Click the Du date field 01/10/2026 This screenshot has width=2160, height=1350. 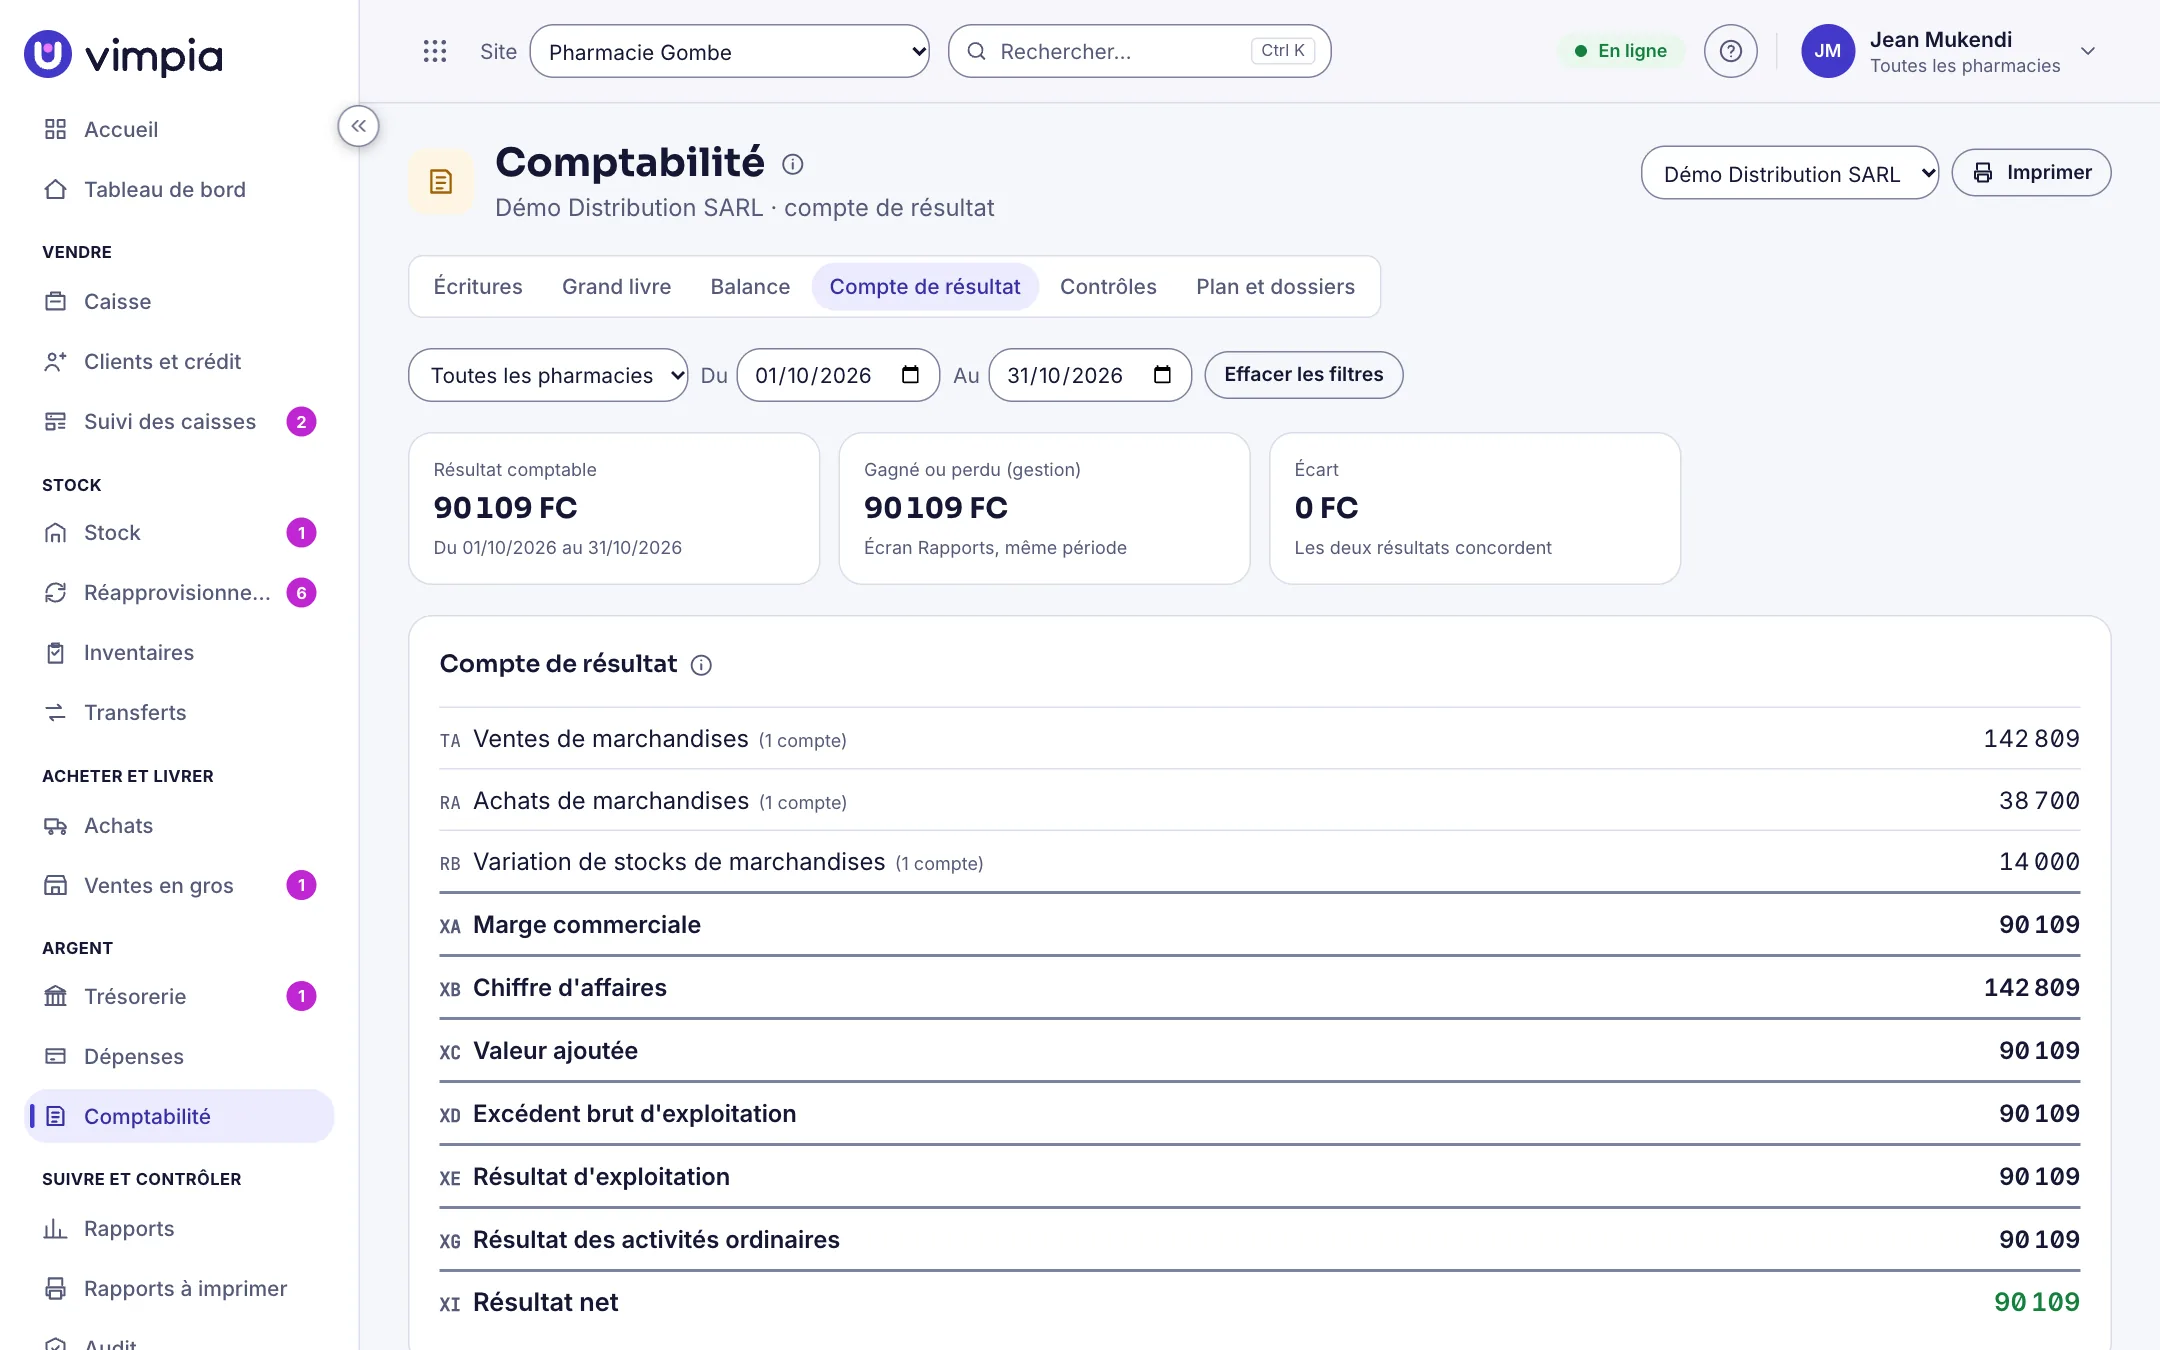coord(838,375)
